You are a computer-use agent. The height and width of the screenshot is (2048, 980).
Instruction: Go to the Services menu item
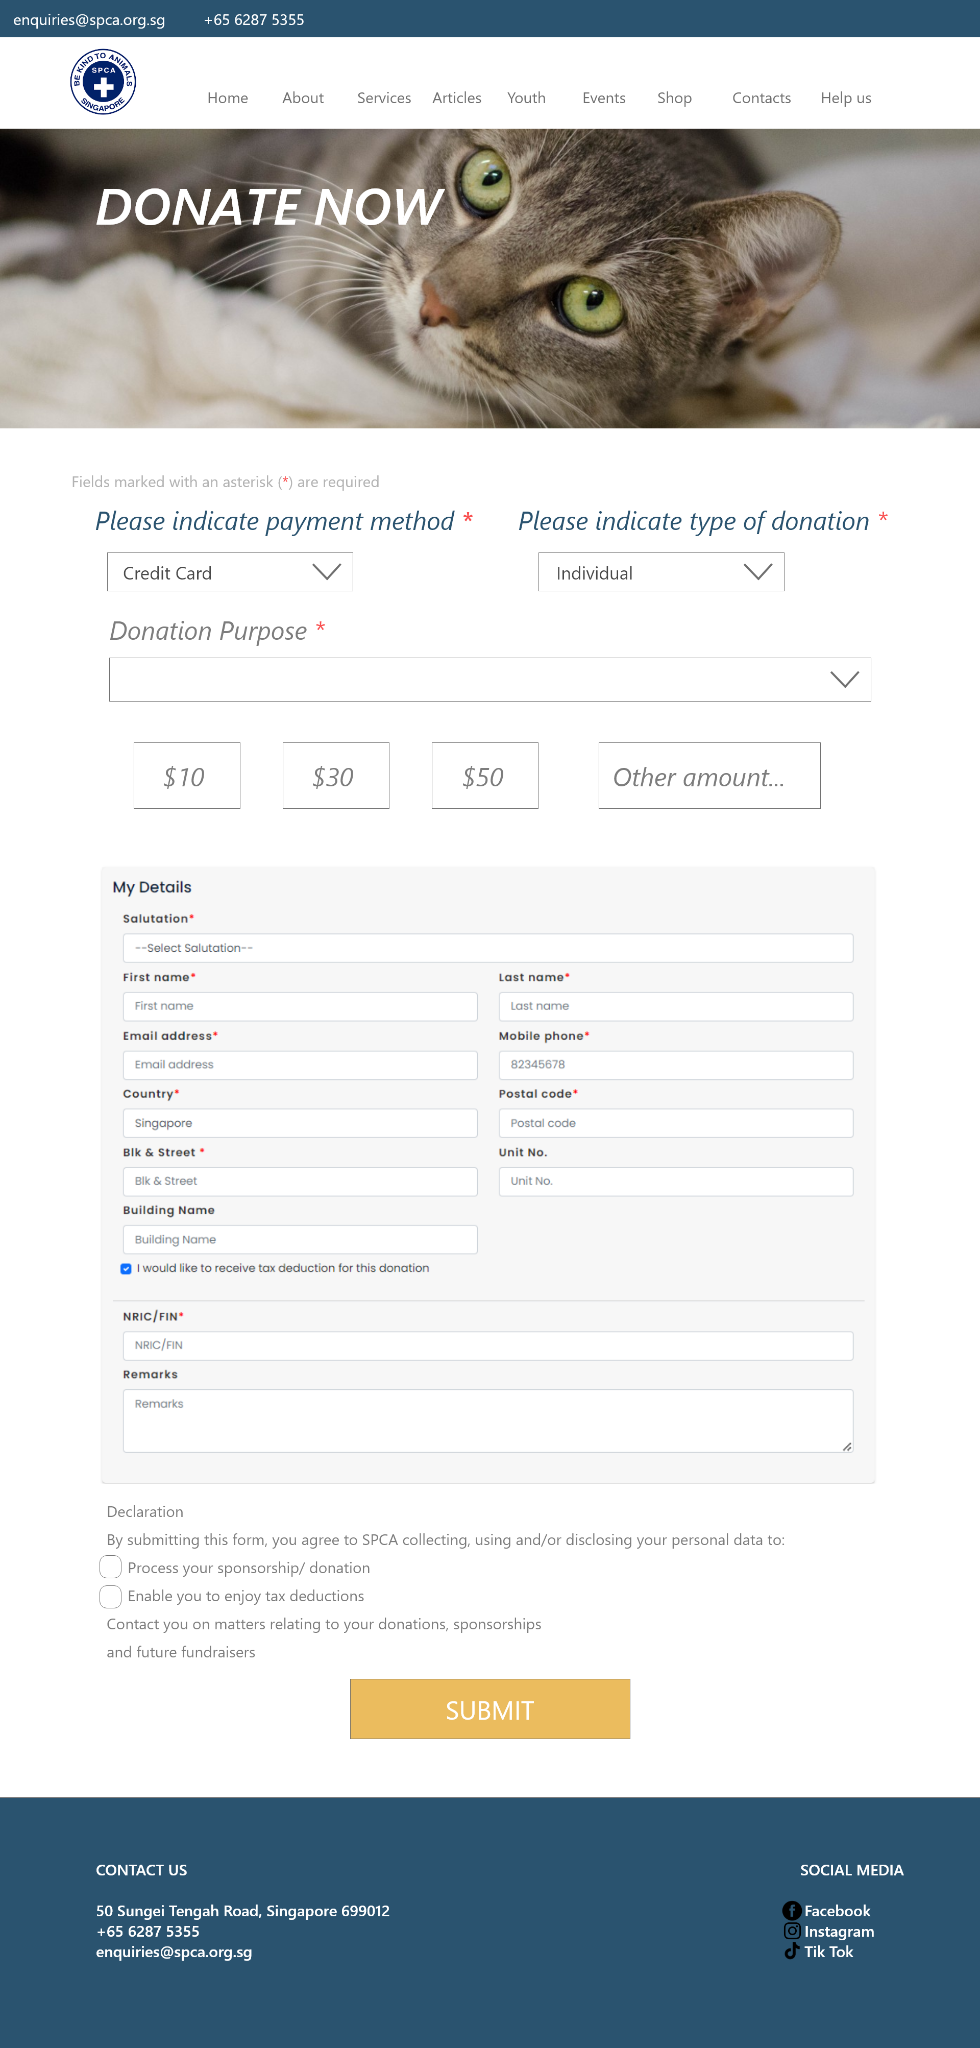pyautogui.click(x=384, y=98)
